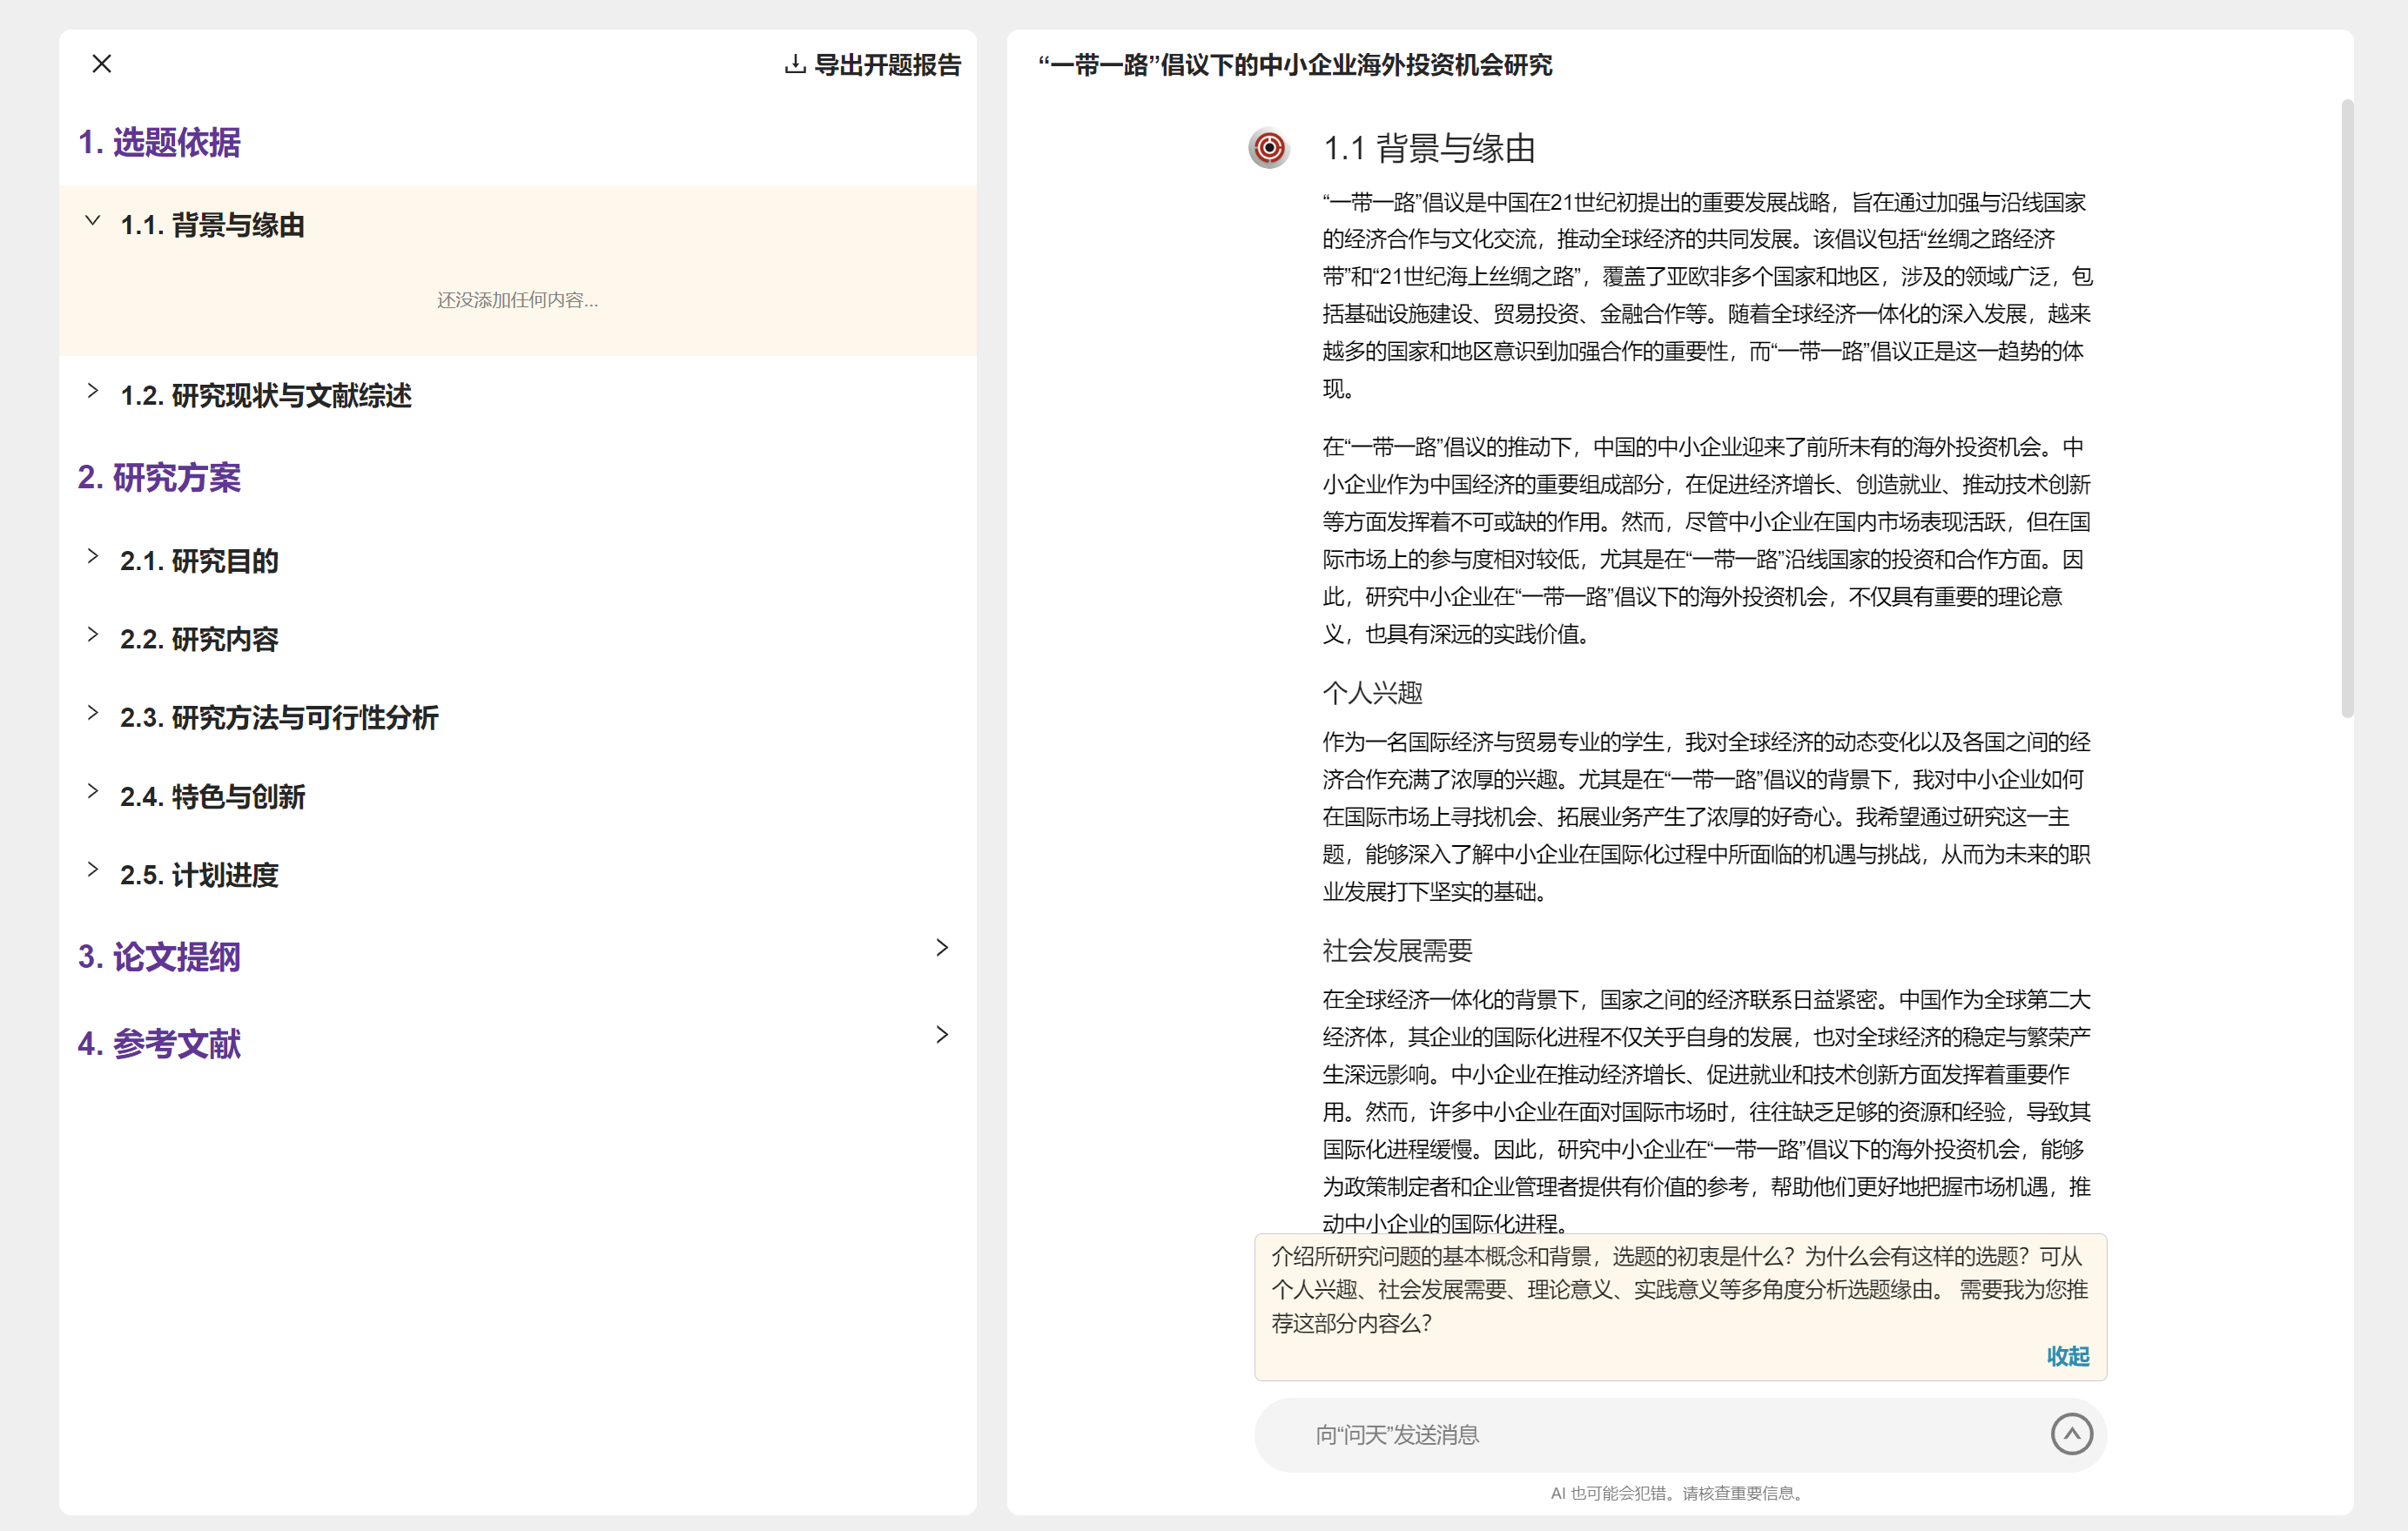2408x1531 pixels.
Task: Expand the 2.1. 研究目的 chevron
Action: point(93,556)
